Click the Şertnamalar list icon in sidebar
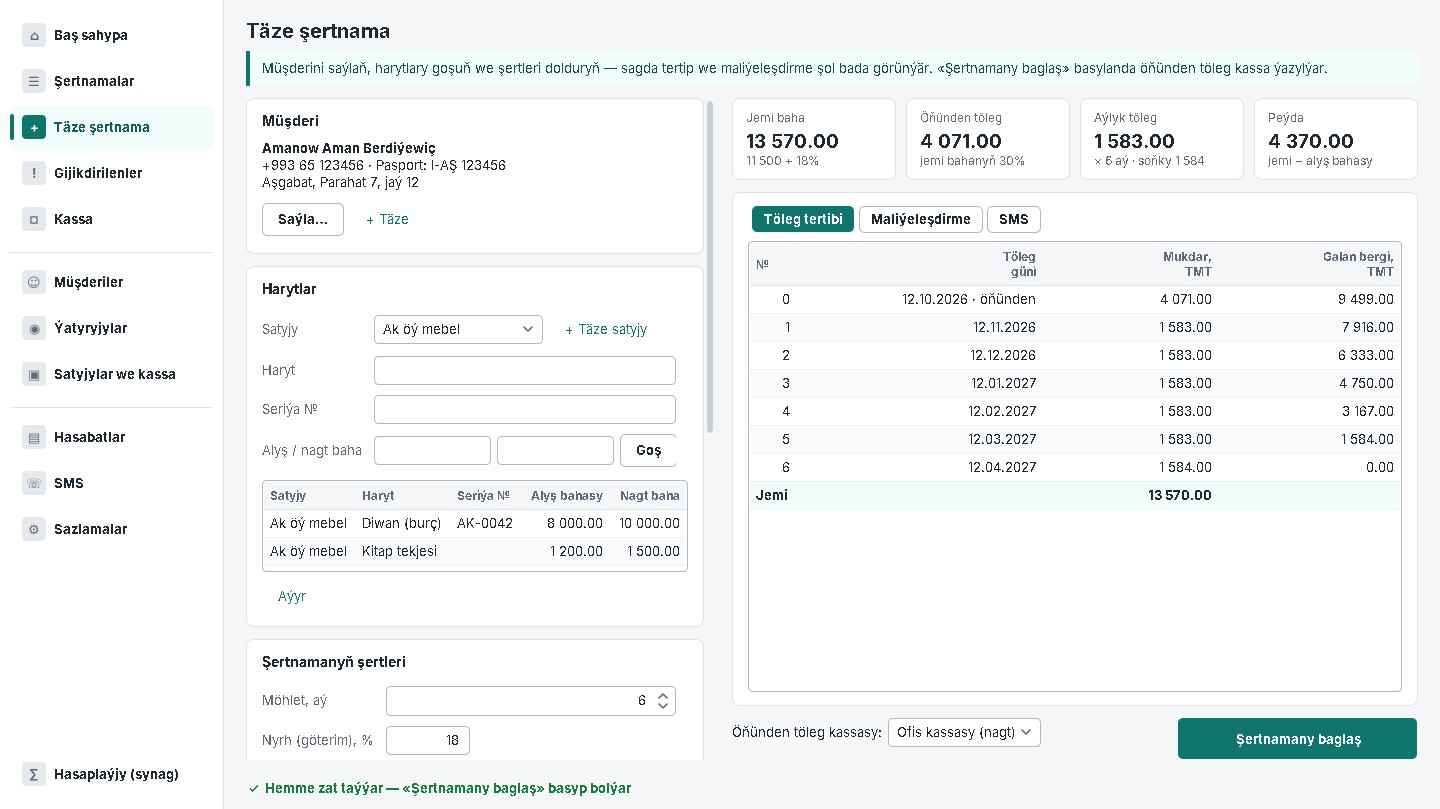 click(34, 81)
